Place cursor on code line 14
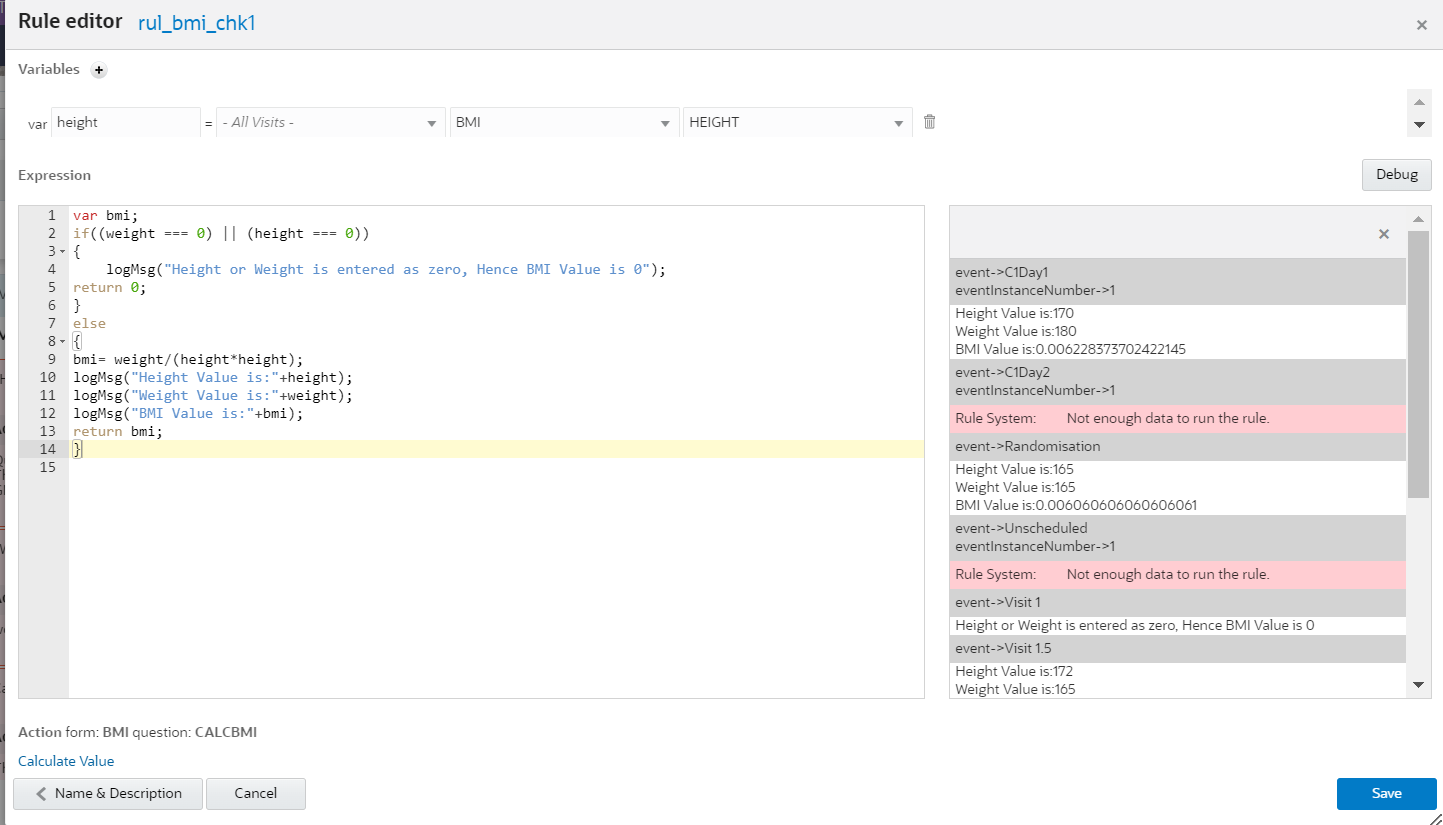Screen dimensions: 1443x825 [x=496, y=449]
